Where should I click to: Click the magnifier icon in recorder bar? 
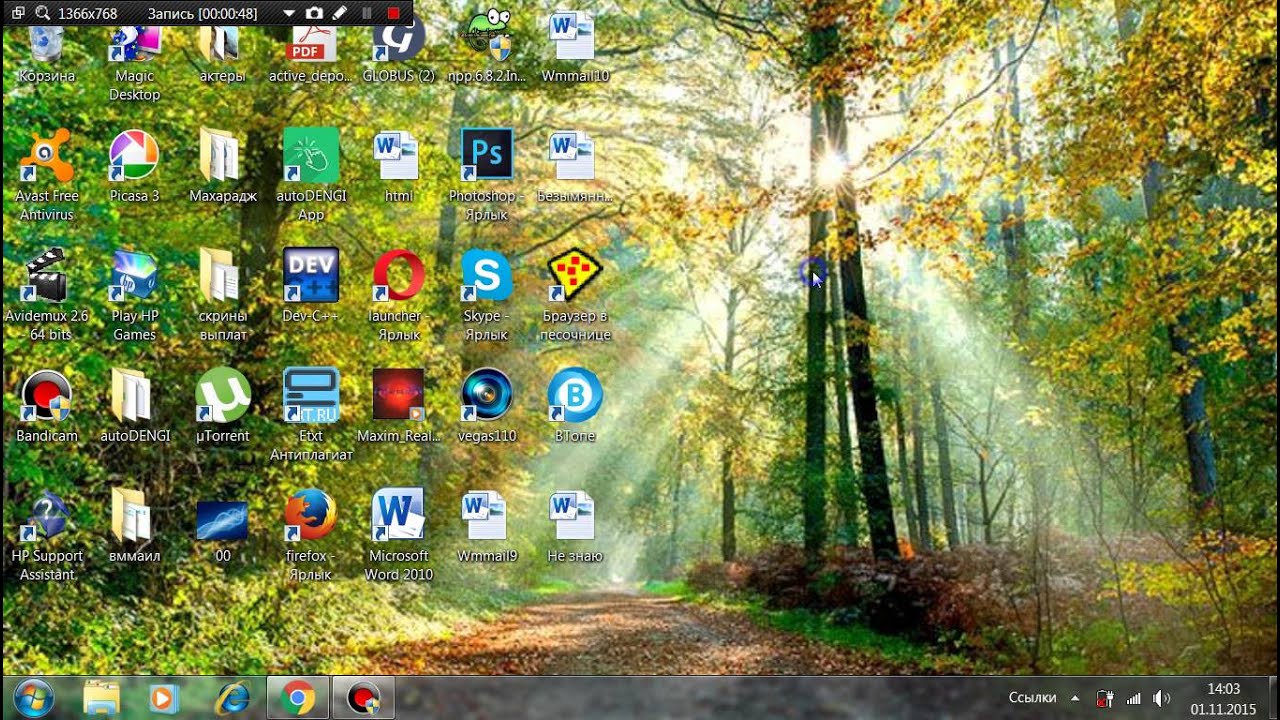pyautogui.click(x=42, y=13)
